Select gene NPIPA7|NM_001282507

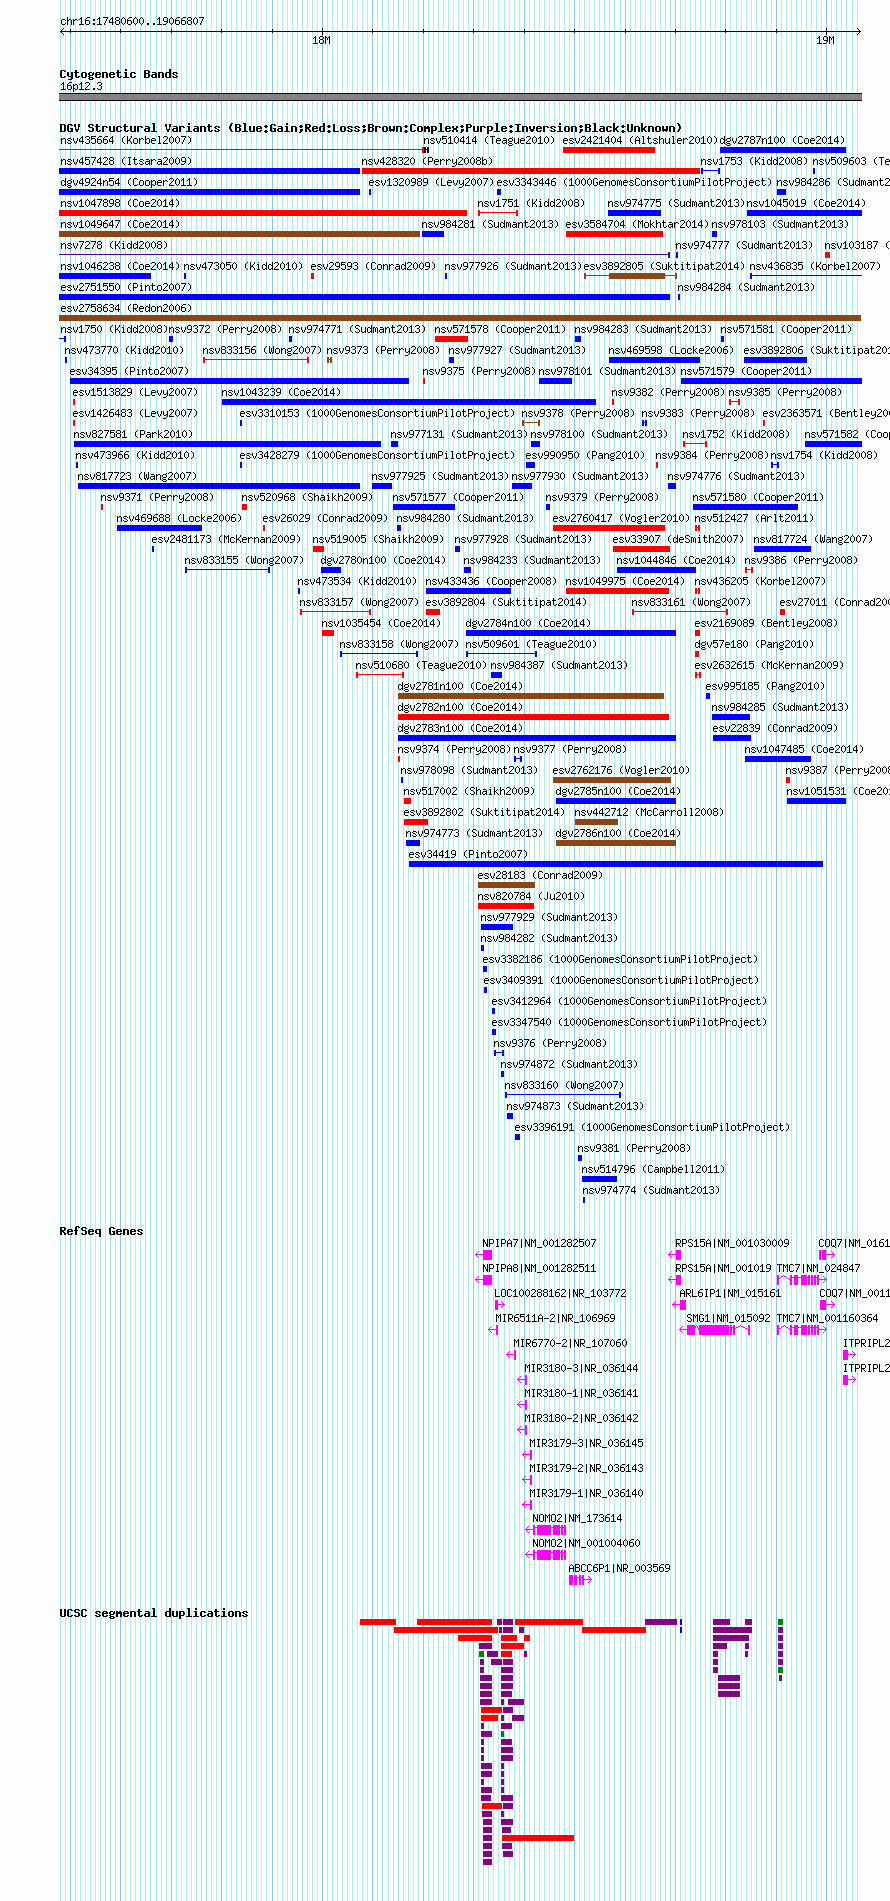click(x=484, y=1255)
